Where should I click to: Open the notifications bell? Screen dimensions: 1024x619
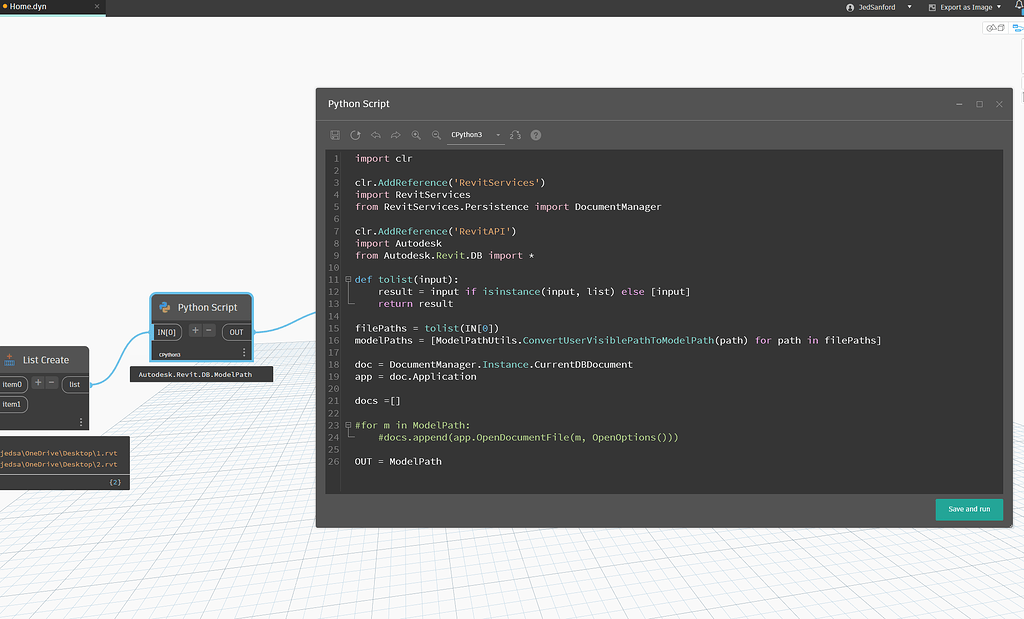(x=1017, y=6)
